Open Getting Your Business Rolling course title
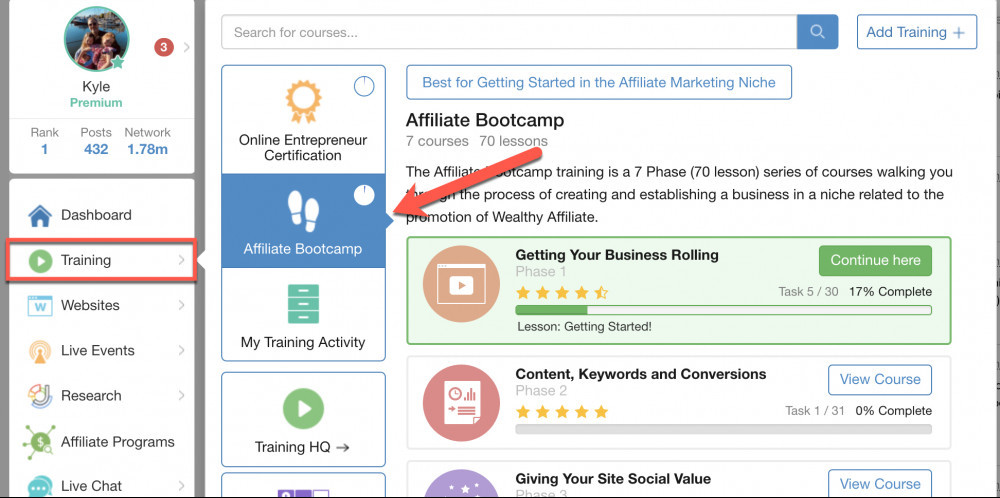This screenshot has width=1000, height=498. (617, 255)
